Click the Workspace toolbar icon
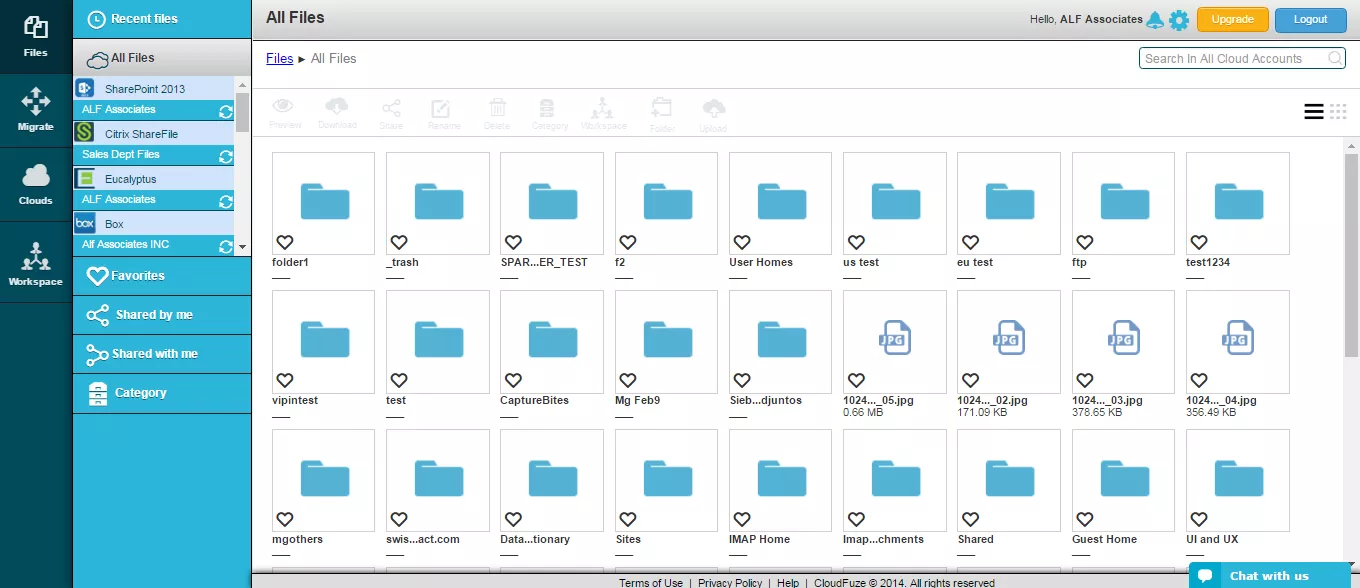Viewport: 1360px width, 588px height. (x=602, y=113)
